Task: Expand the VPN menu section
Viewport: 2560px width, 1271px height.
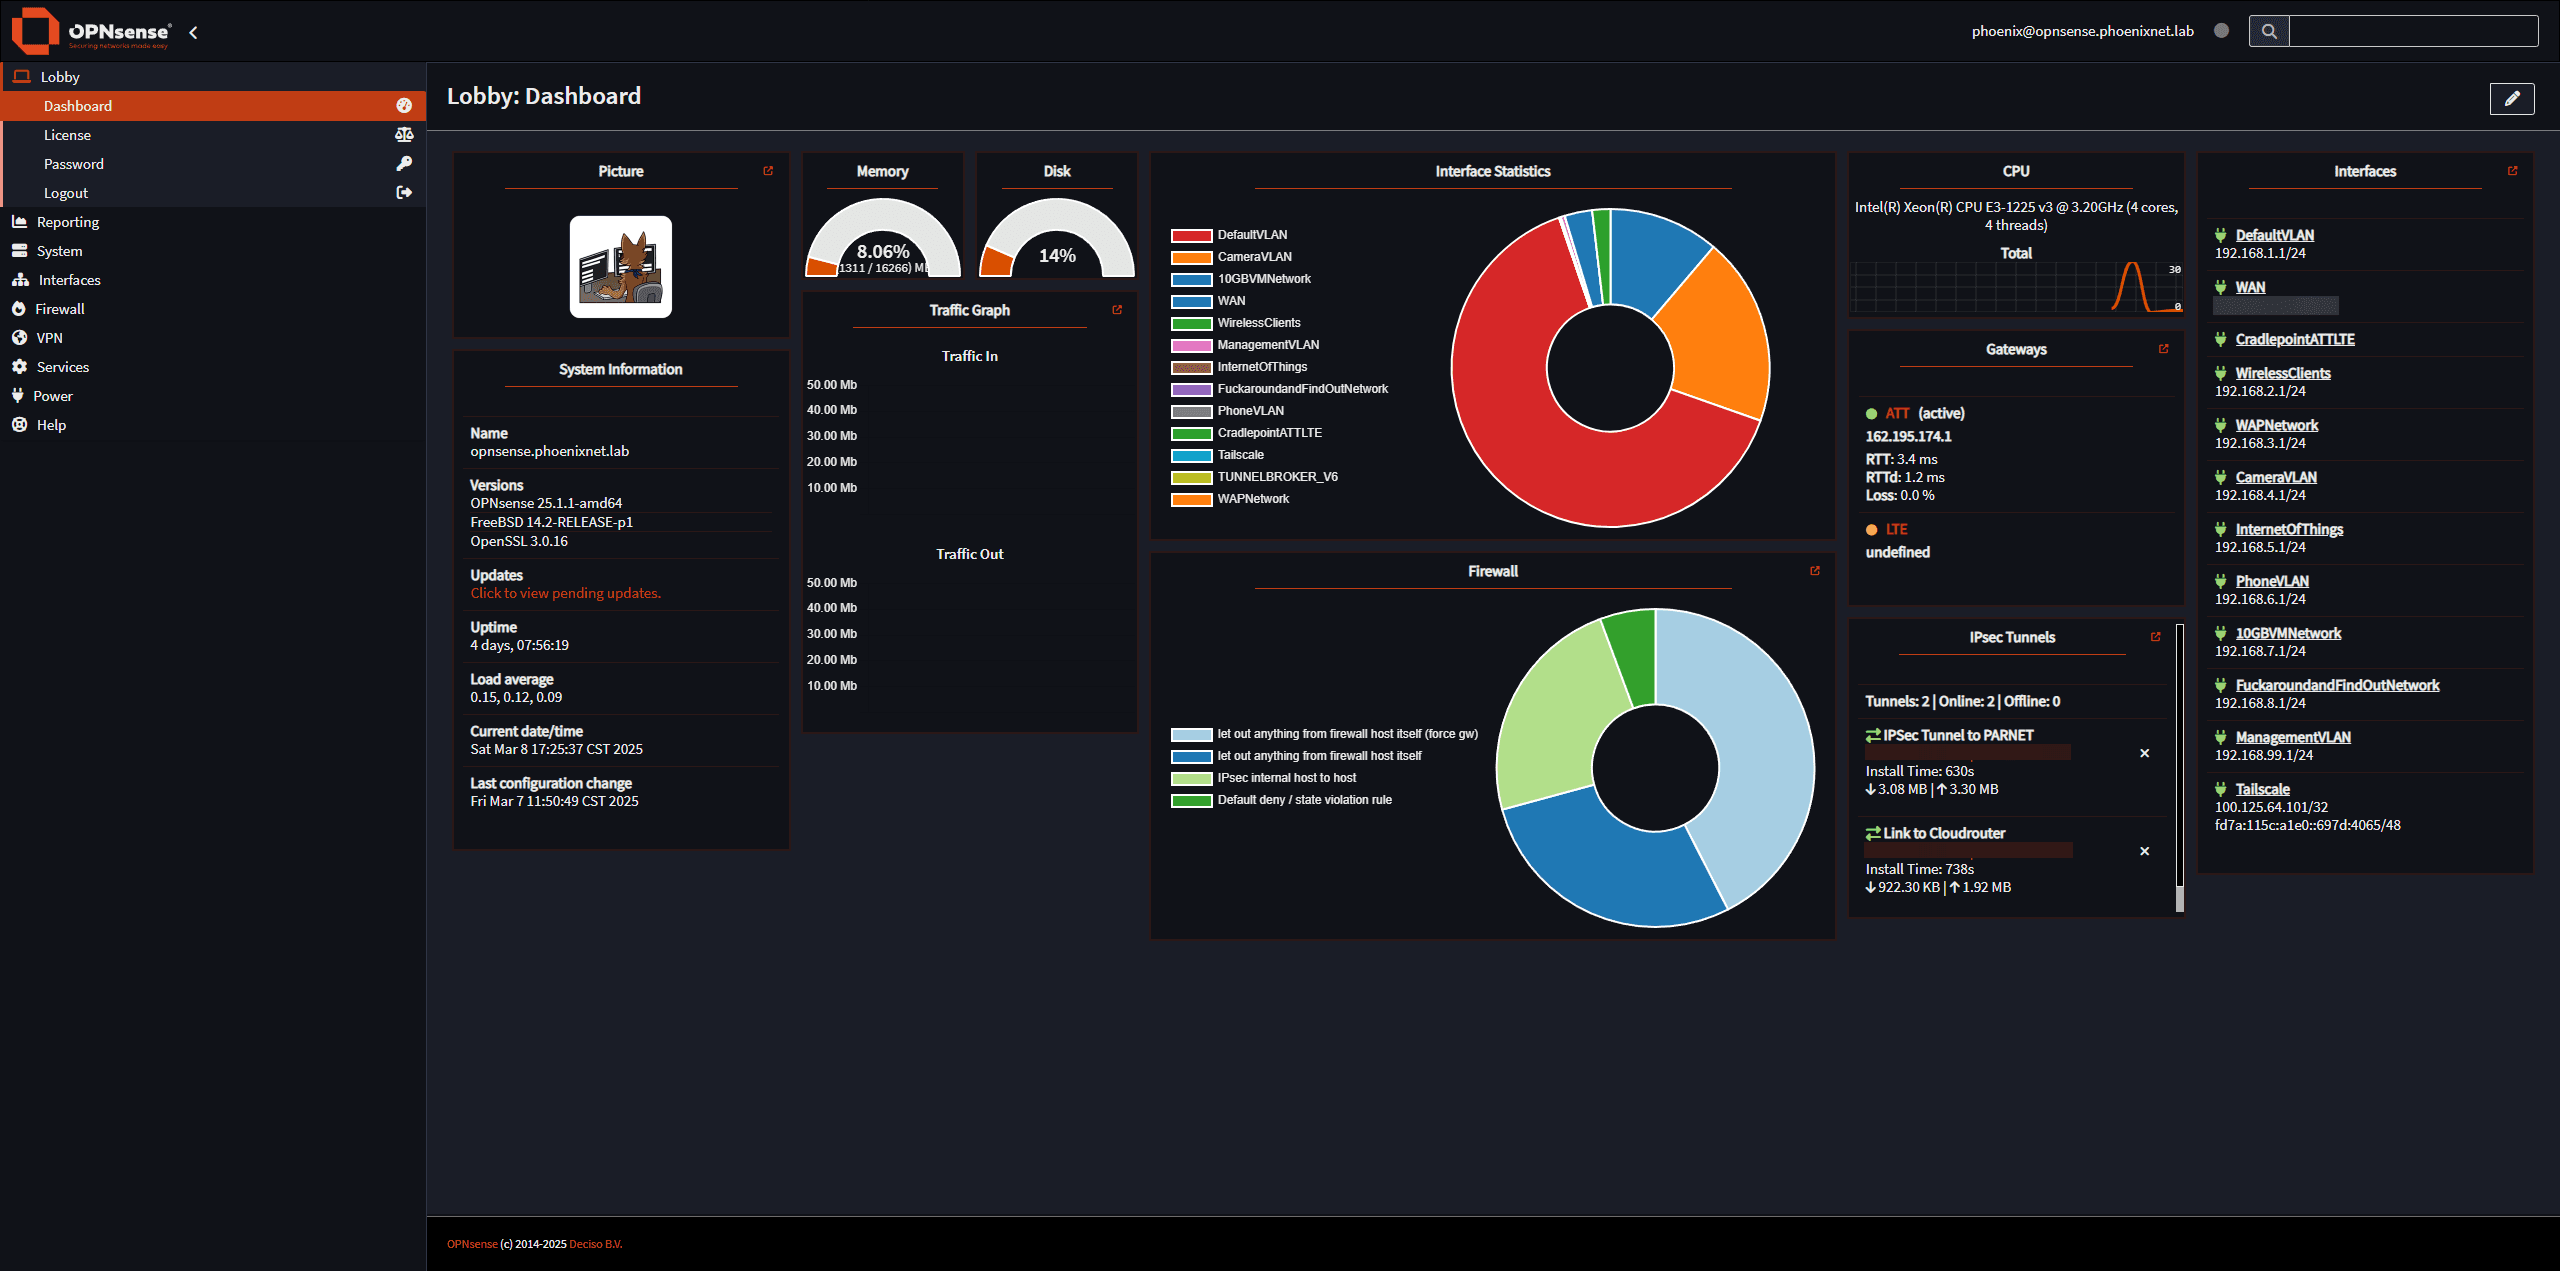Action: (x=49, y=338)
